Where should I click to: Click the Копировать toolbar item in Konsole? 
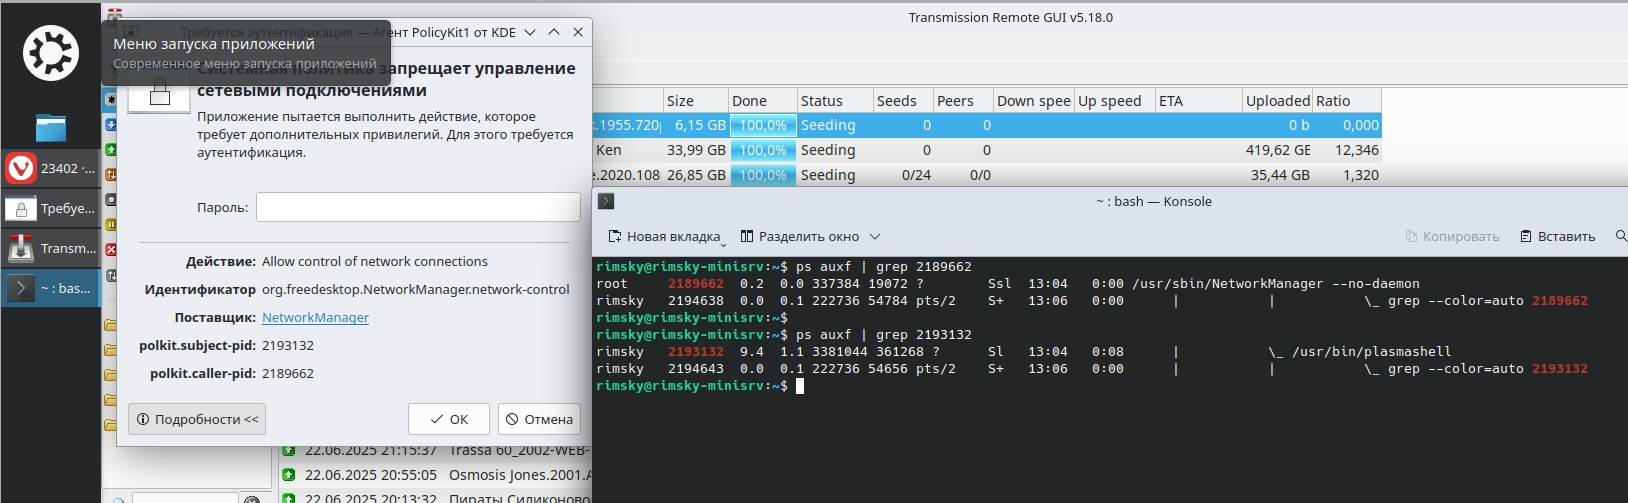tap(1452, 236)
